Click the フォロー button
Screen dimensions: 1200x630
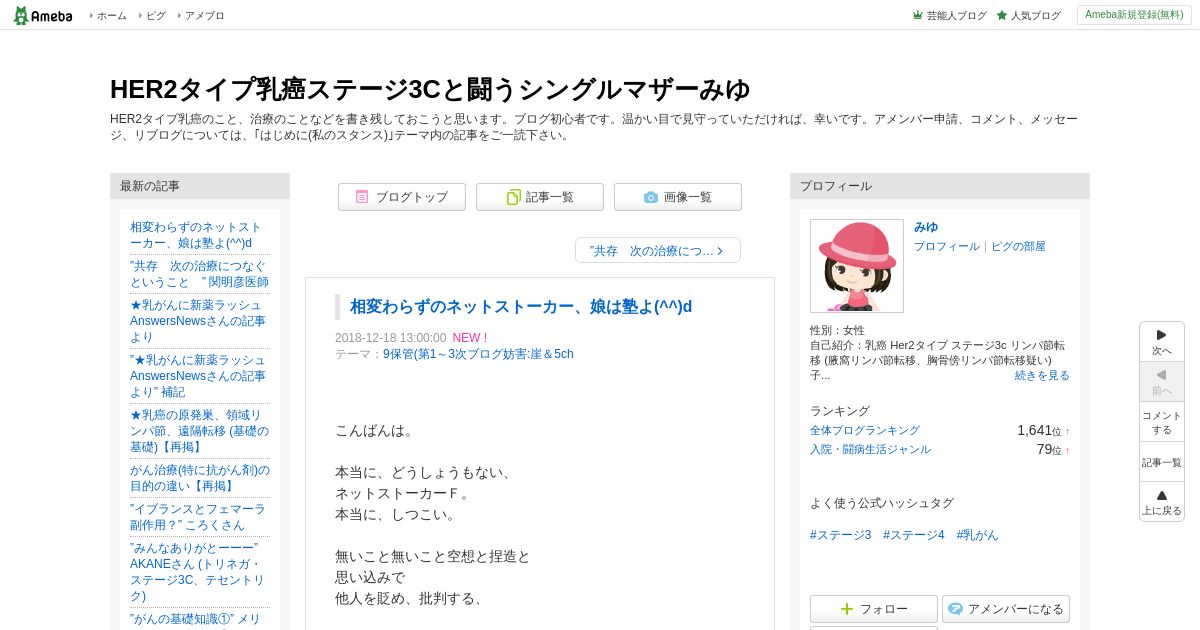click(874, 609)
